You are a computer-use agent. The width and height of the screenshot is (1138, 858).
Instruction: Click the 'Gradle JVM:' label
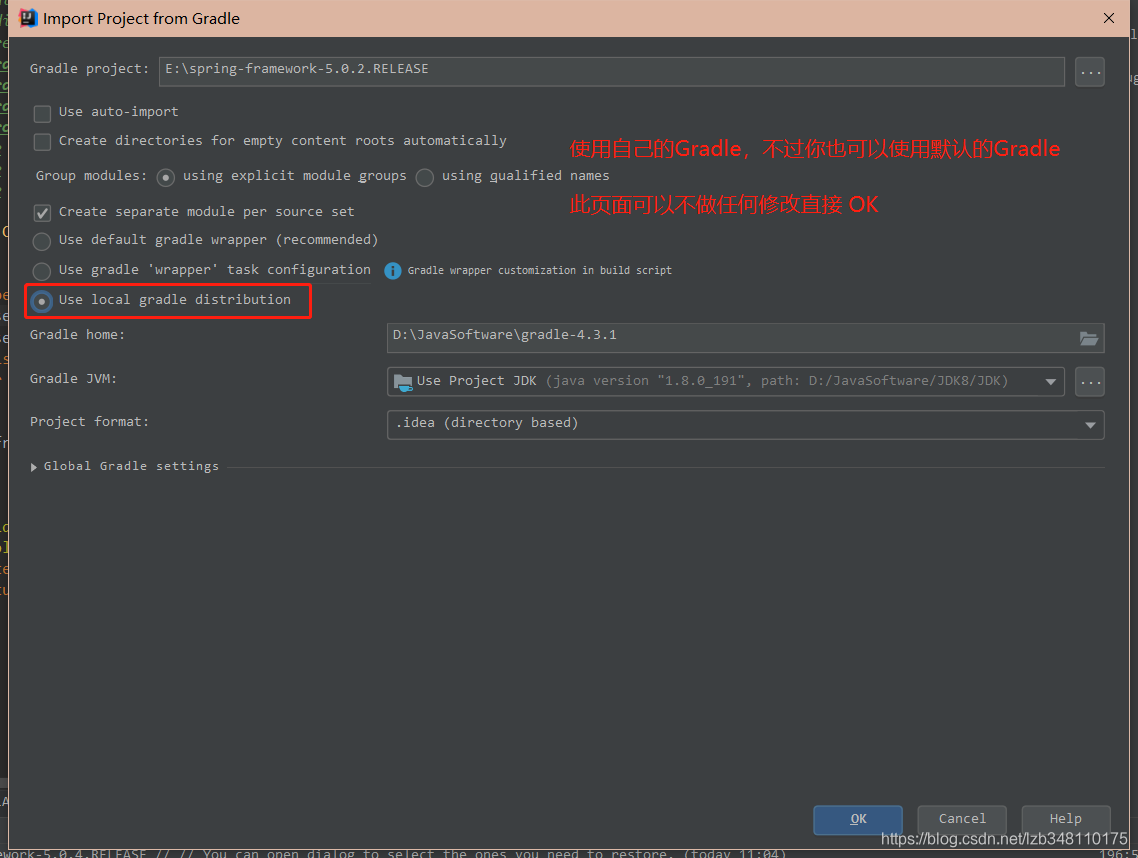tap(73, 379)
